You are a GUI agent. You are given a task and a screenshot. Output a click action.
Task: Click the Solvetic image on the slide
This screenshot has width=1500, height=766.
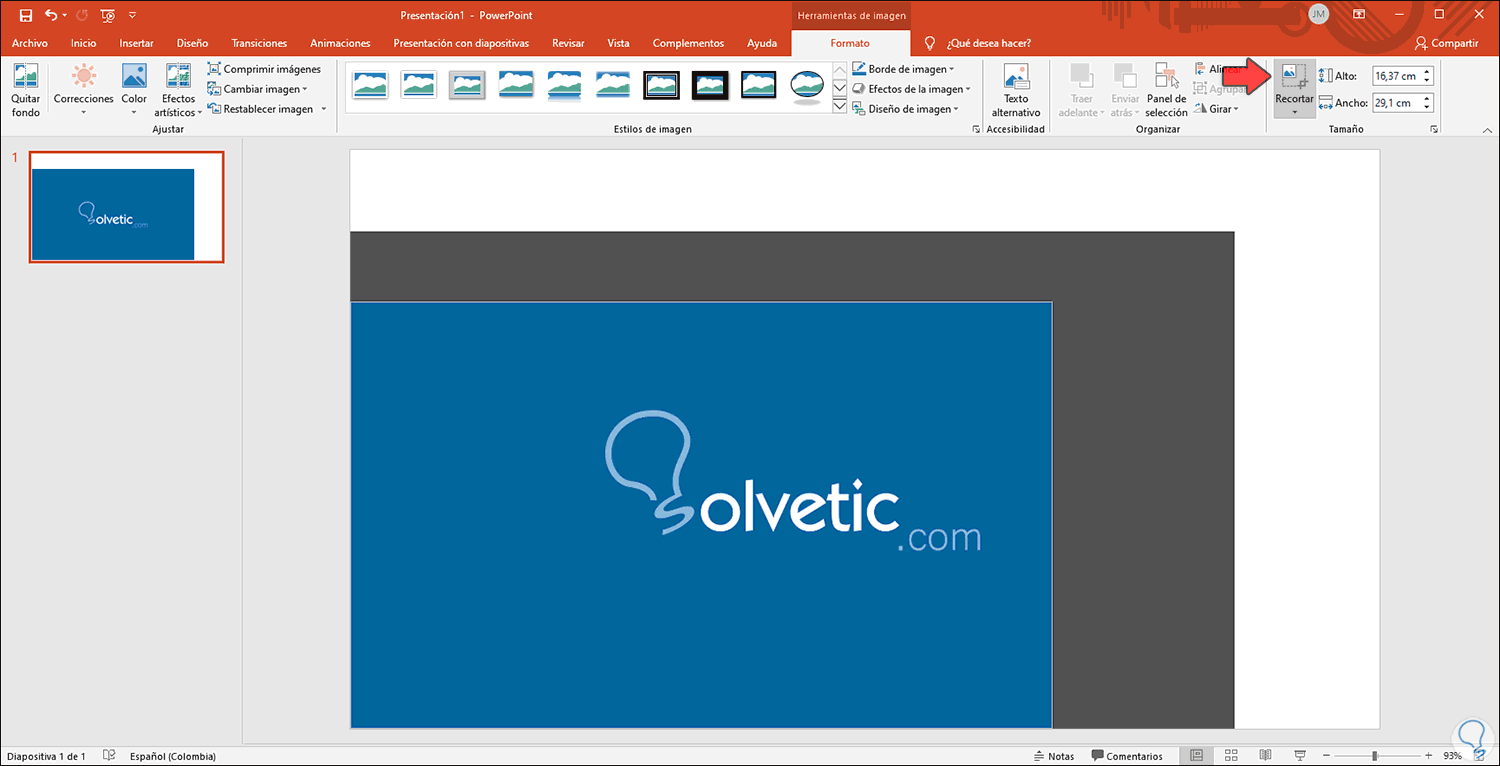coord(701,514)
